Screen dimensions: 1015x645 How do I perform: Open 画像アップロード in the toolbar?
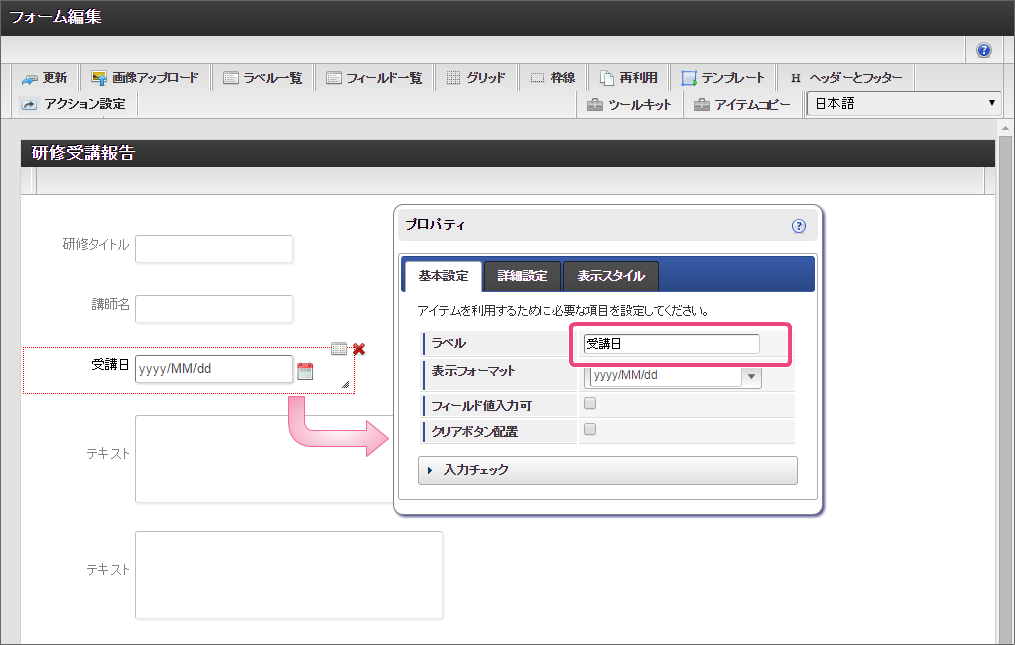click(x=145, y=78)
